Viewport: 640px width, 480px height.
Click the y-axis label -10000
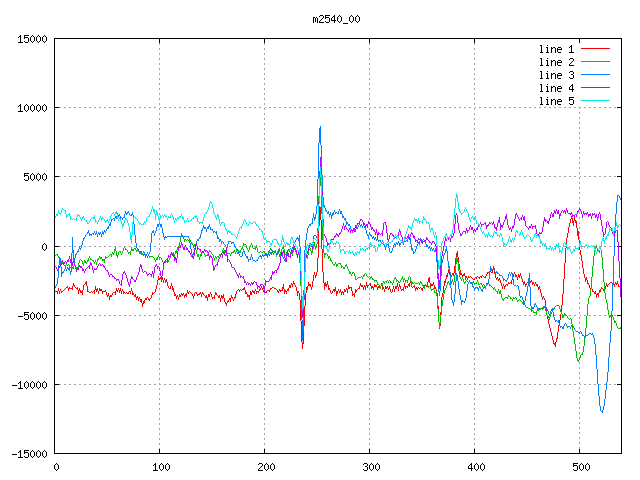tap(29, 385)
